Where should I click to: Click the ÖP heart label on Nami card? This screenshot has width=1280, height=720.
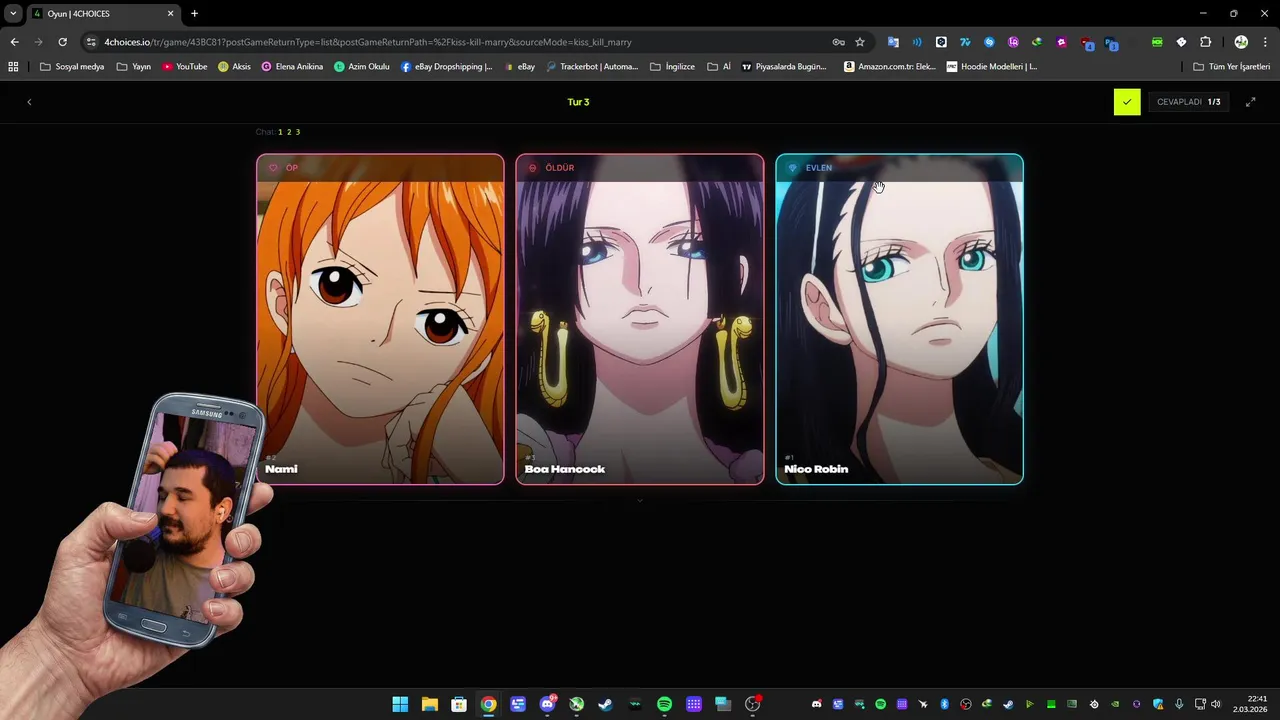(283, 168)
